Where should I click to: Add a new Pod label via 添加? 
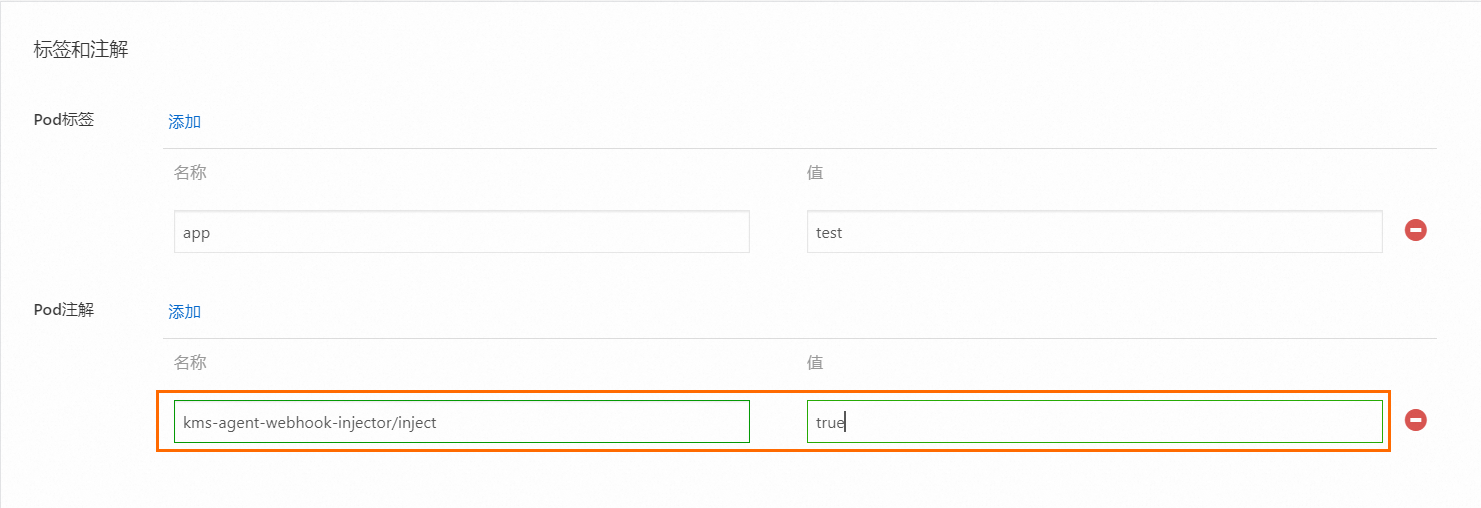pyautogui.click(x=184, y=122)
